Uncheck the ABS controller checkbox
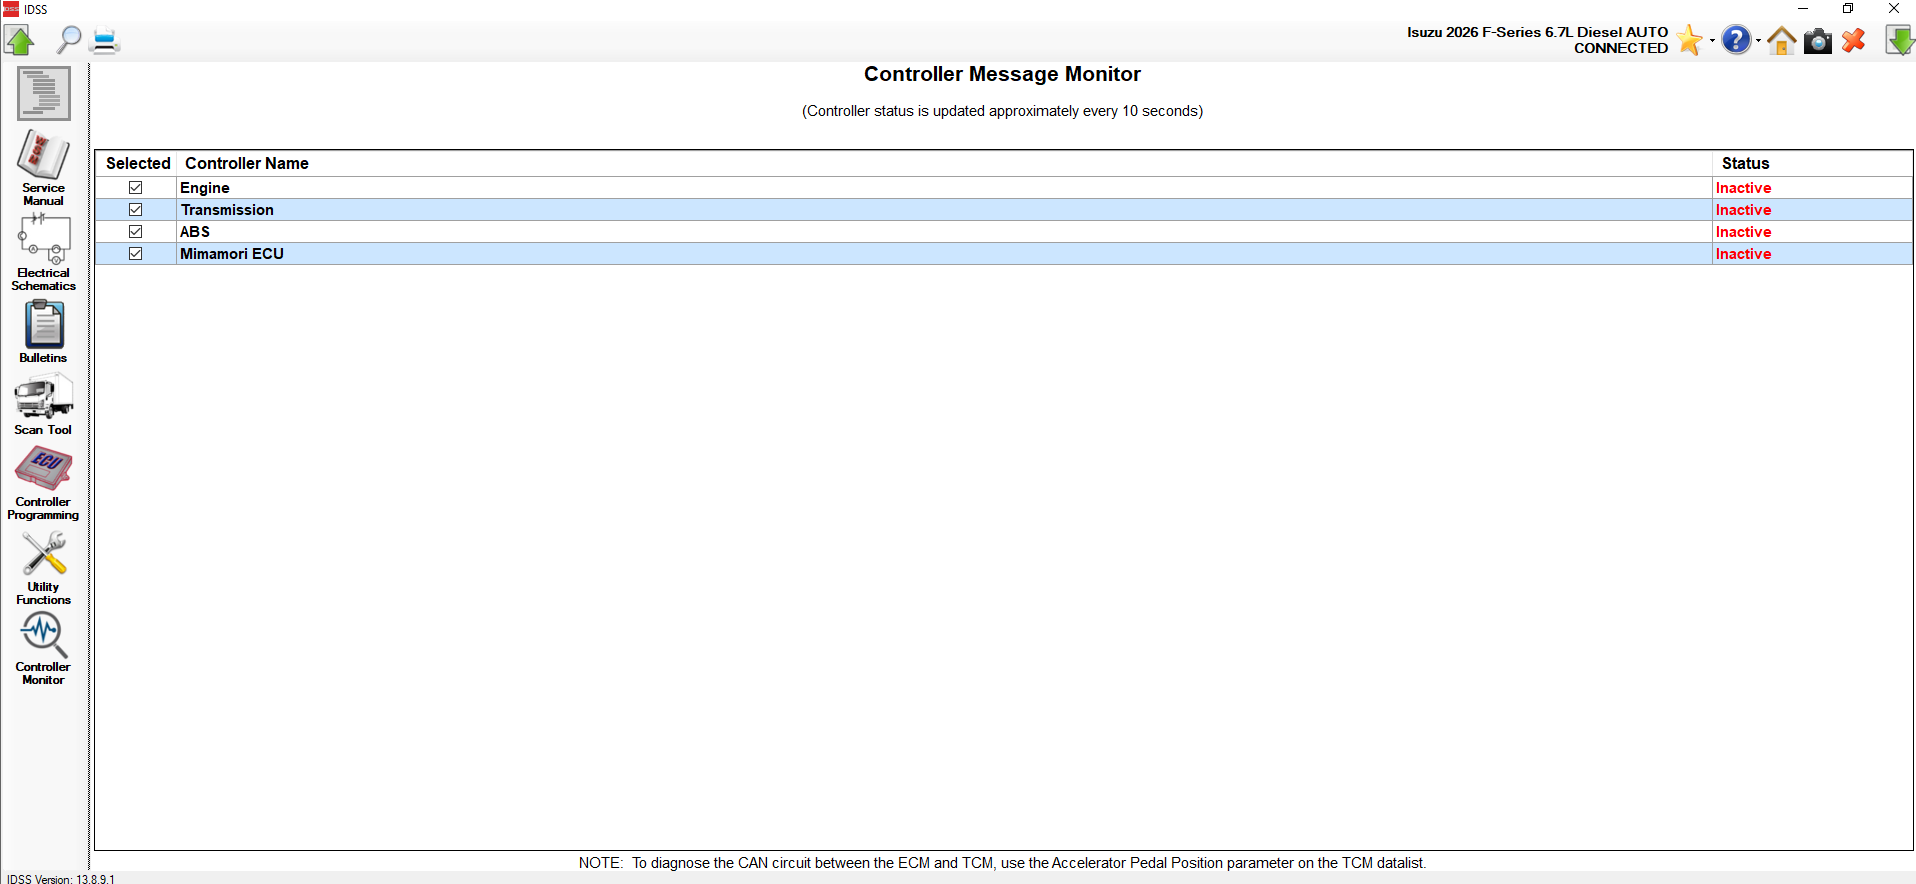Viewport: 1916px width, 884px height. pos(136,232)
